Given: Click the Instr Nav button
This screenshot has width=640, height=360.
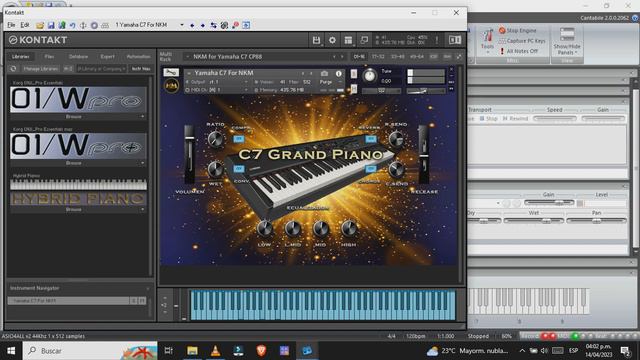Looking at the screenshot, I should pos(141,69).
